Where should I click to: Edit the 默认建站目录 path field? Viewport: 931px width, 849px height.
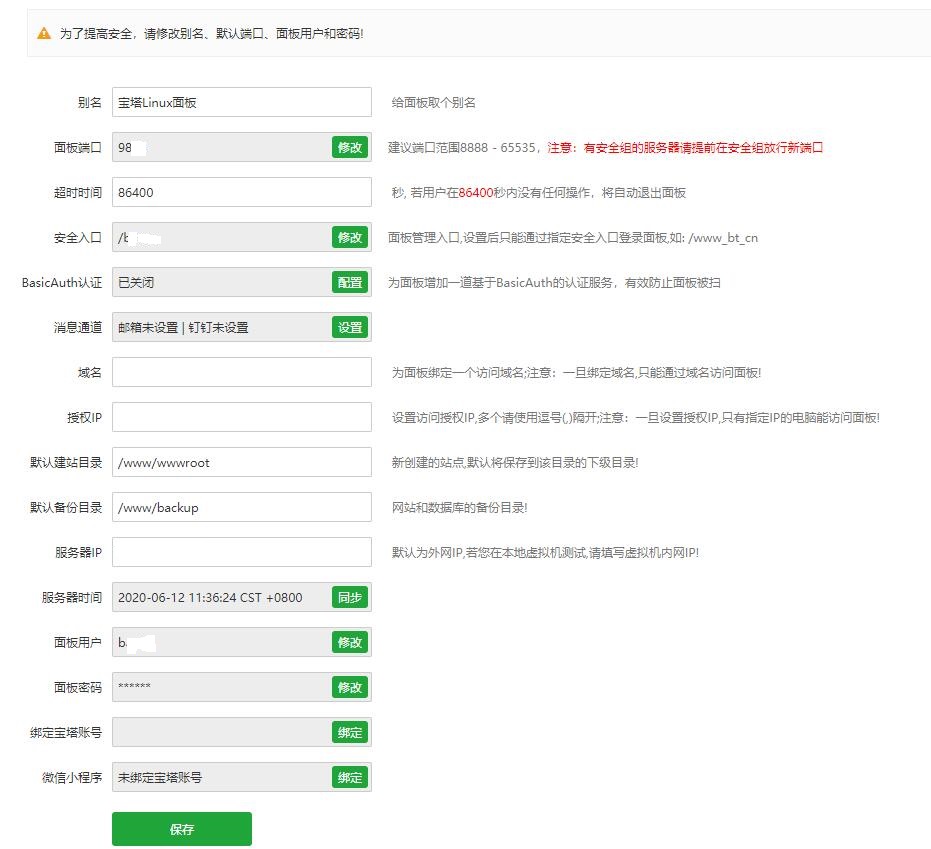[241, 462]
